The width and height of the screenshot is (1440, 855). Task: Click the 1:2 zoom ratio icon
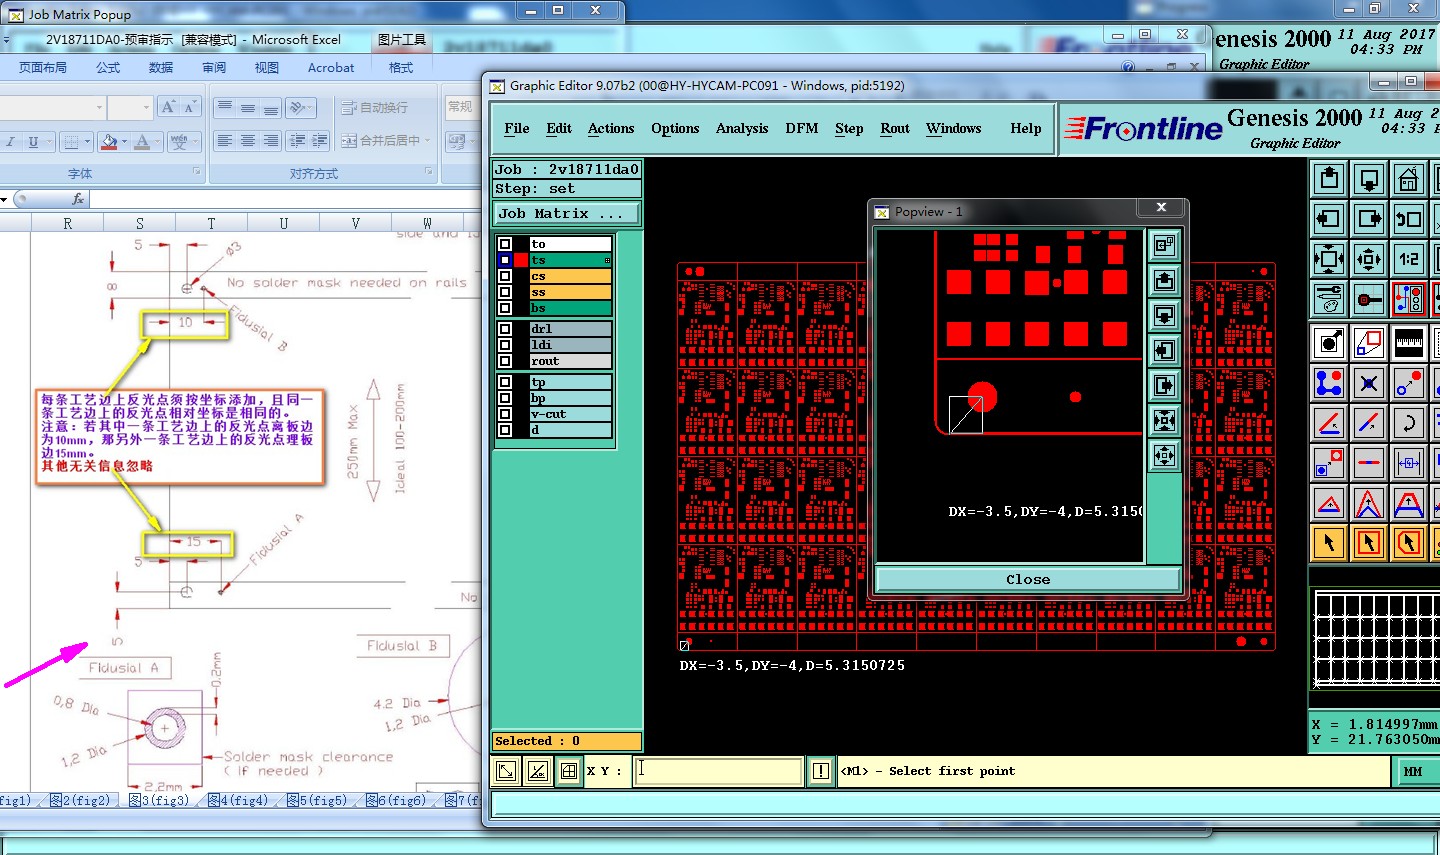[x=1408, y=259]
